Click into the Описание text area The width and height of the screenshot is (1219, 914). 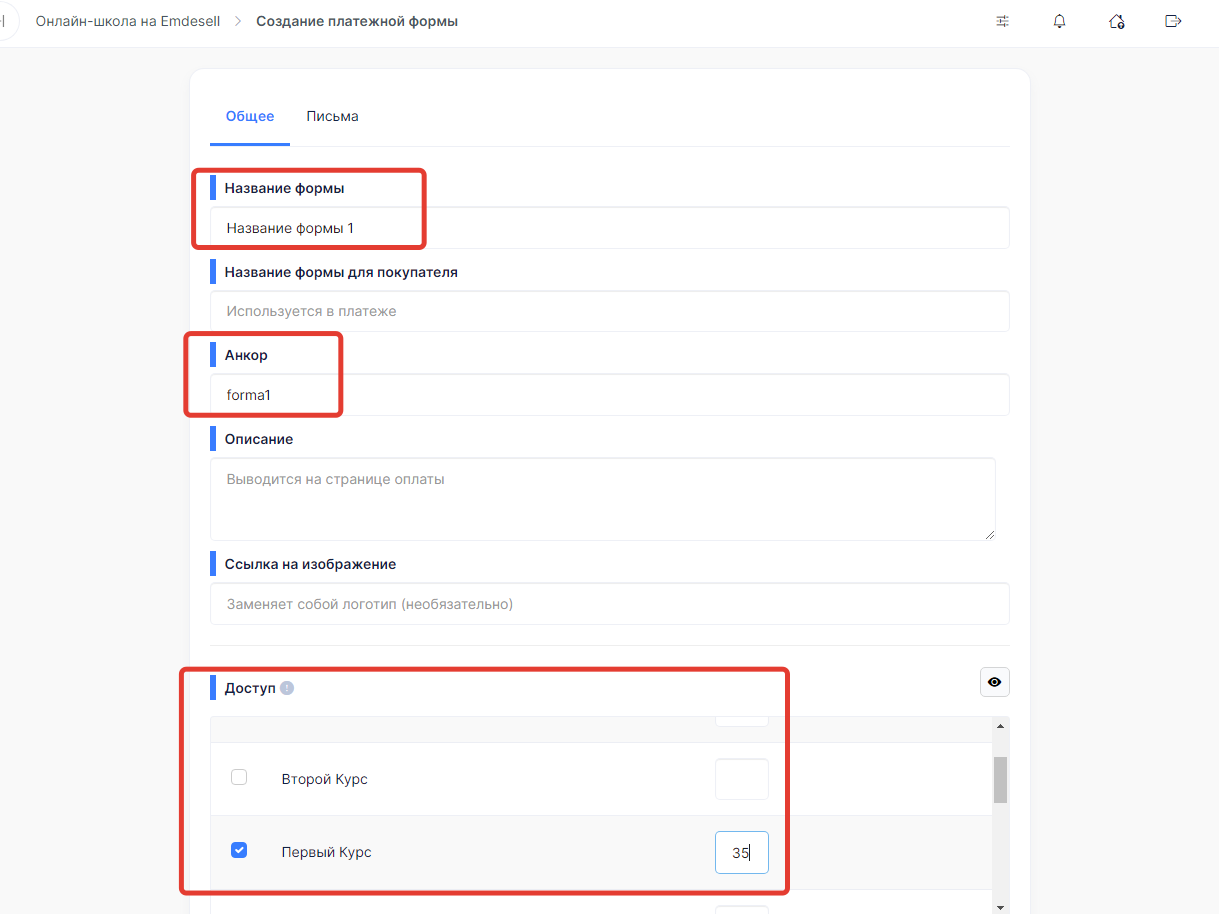click(x=602, y=499)
